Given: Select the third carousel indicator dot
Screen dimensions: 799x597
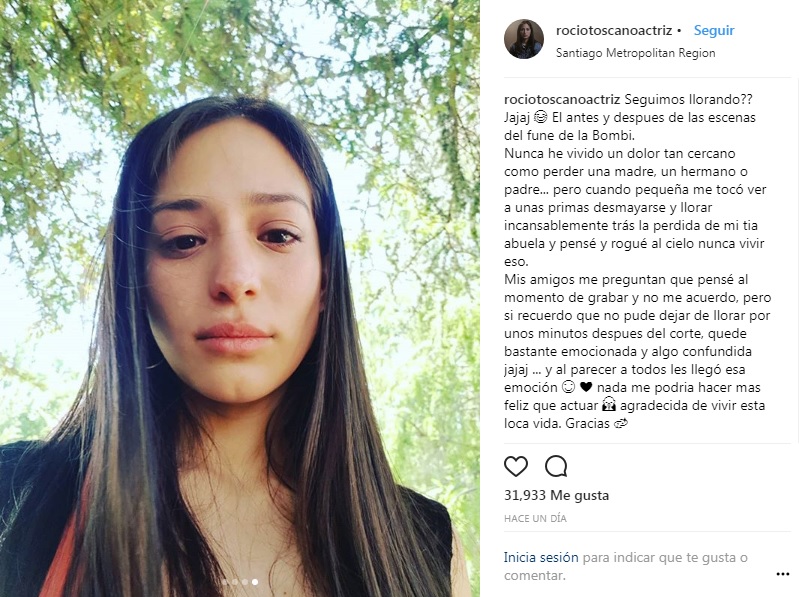Looking at the screenshot, I should click(245, 582).
